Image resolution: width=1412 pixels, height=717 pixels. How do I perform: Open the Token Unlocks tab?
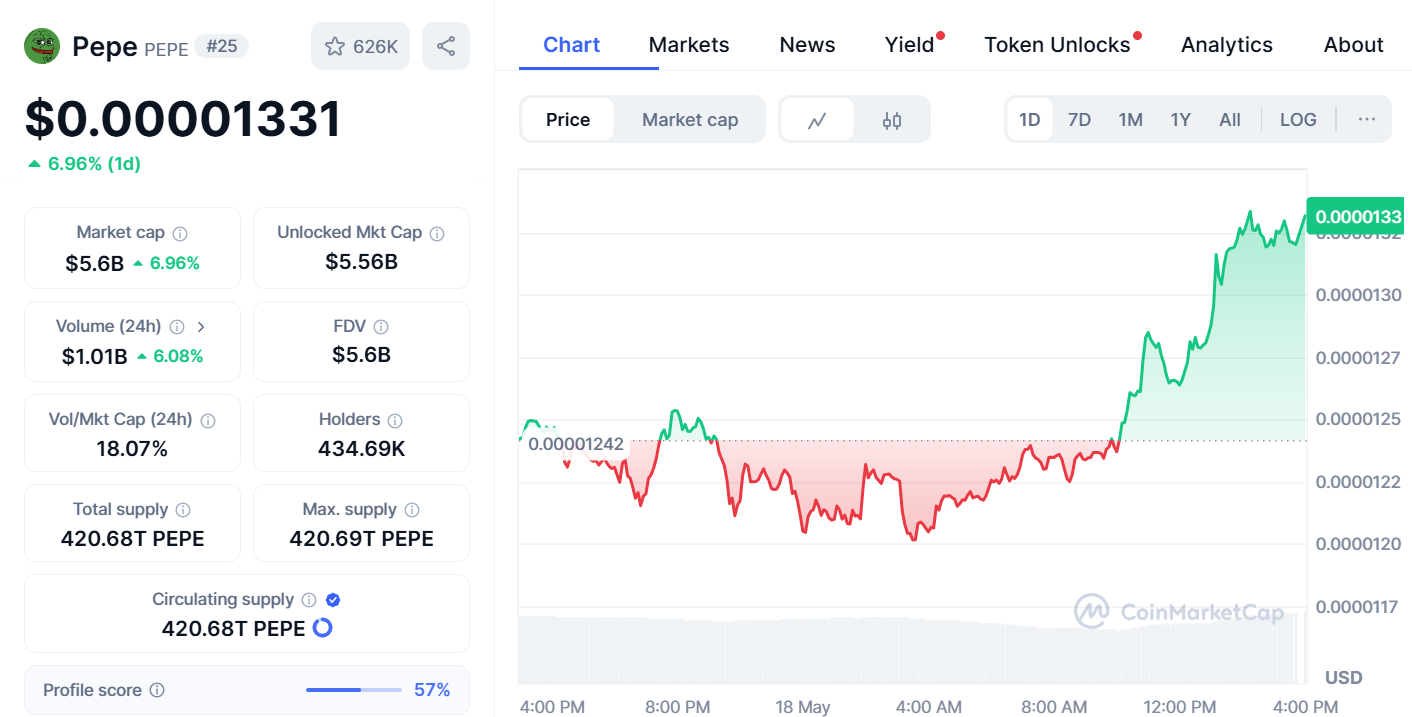point(1057,45)
